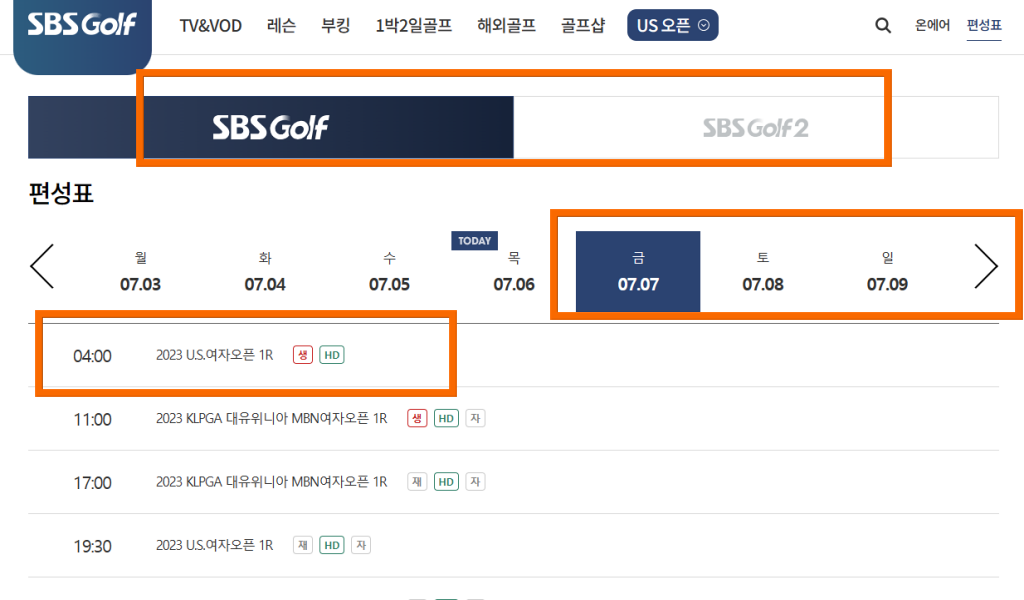Viewport: 1024px width, 600px height.
Task: Click the 17:00 time label
Action: coord(92,482)
